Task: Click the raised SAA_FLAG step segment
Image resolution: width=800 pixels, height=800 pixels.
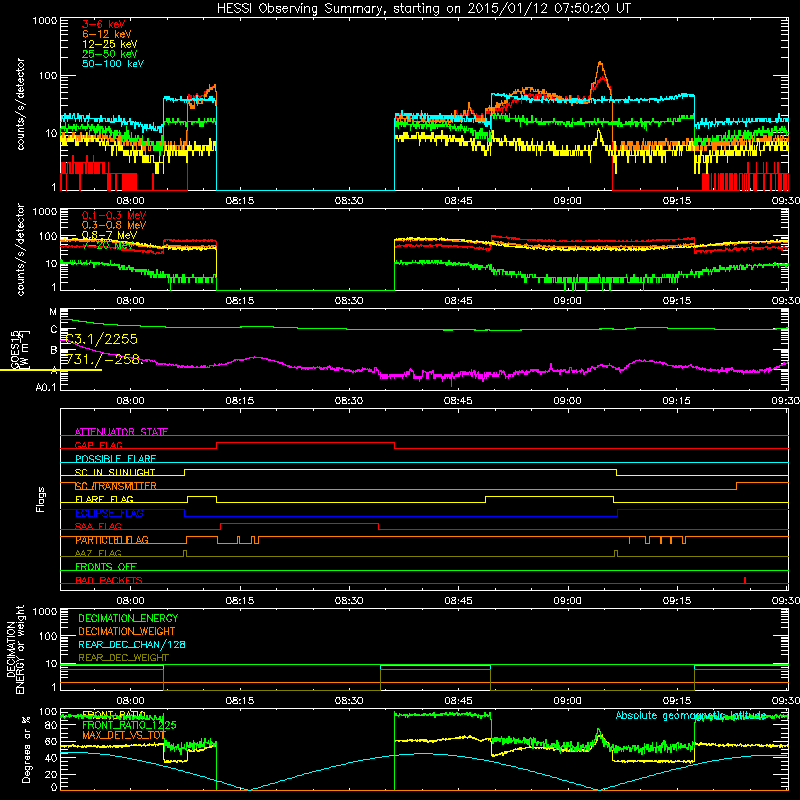Action: coord(299,523)
